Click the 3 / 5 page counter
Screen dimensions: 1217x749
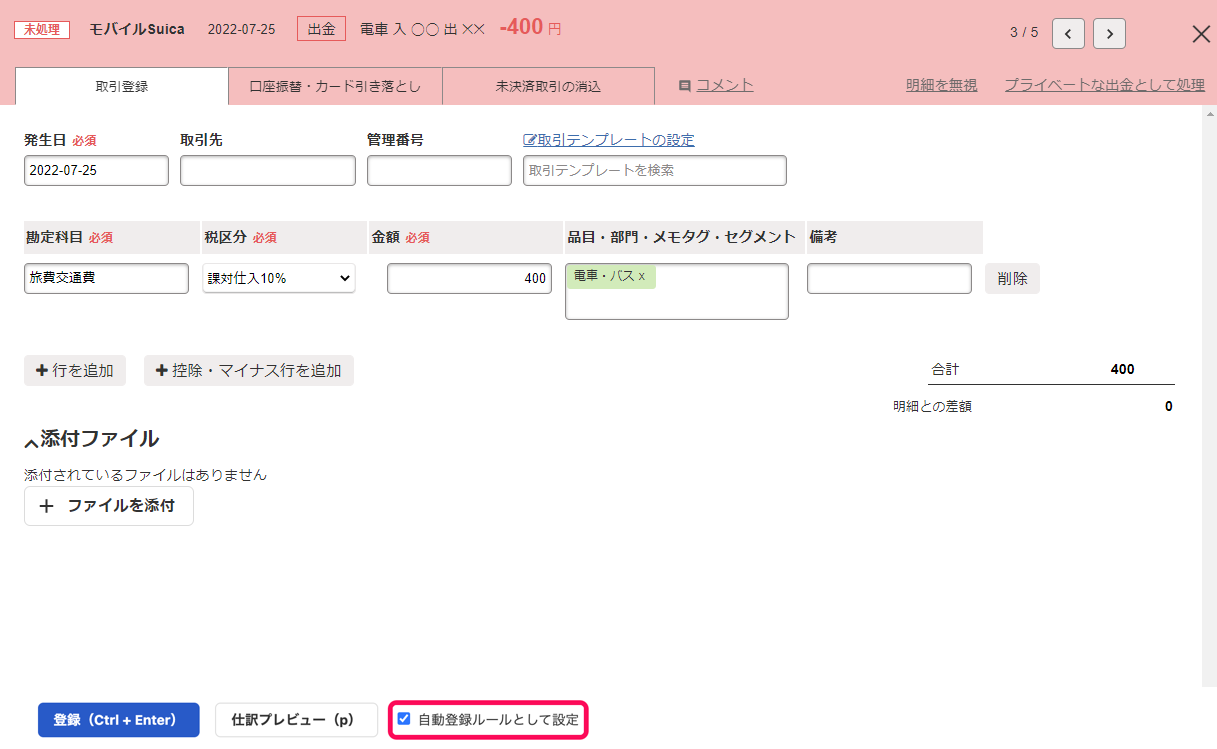click(x=1024, y=33)
